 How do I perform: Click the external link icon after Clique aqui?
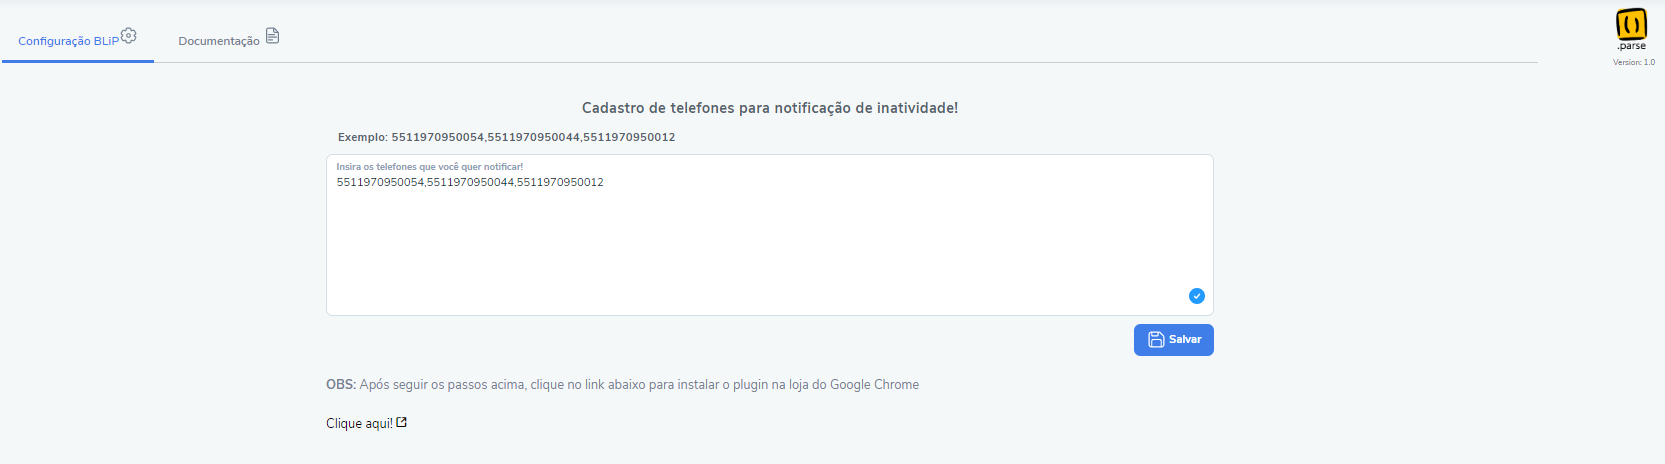401,422
